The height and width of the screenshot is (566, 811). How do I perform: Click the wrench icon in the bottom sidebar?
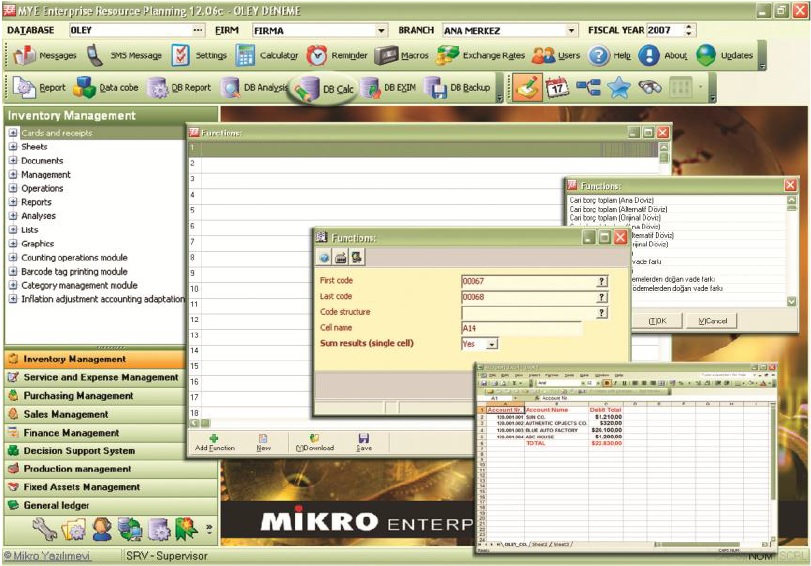click(44, 529)
